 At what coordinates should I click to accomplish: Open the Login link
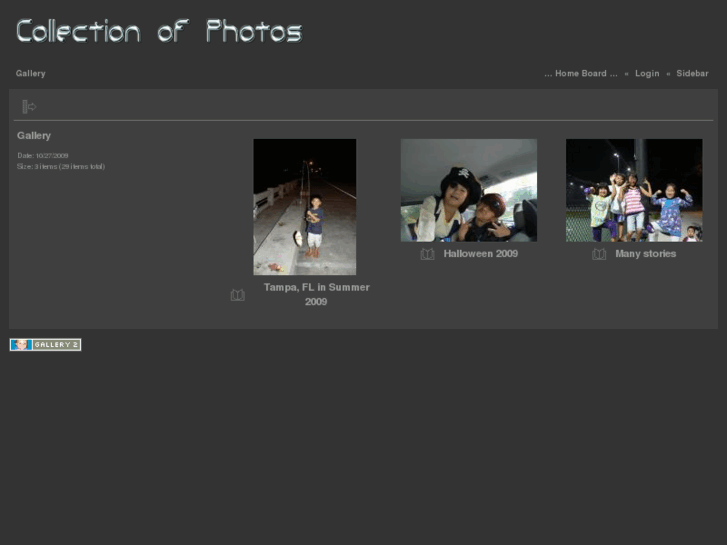point(647,74)
